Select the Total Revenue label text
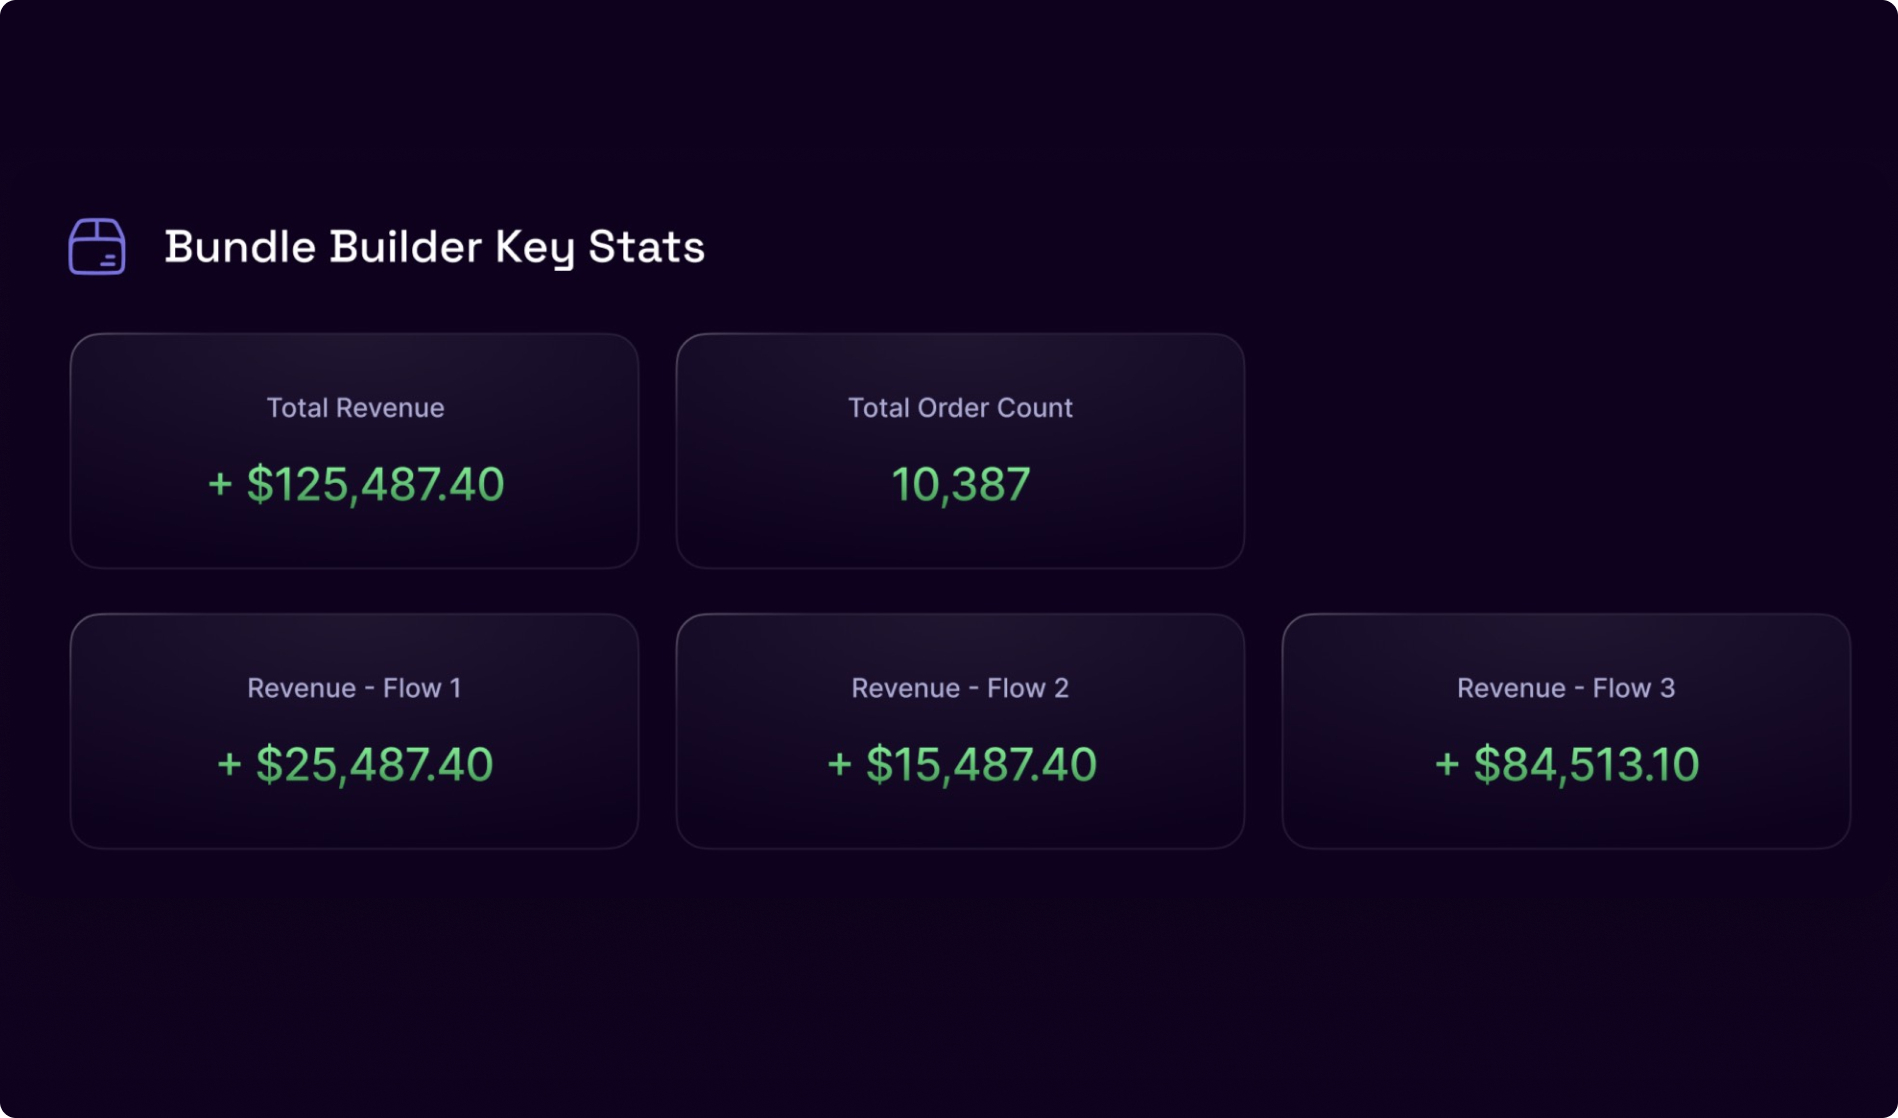 [x=355, y=408]
